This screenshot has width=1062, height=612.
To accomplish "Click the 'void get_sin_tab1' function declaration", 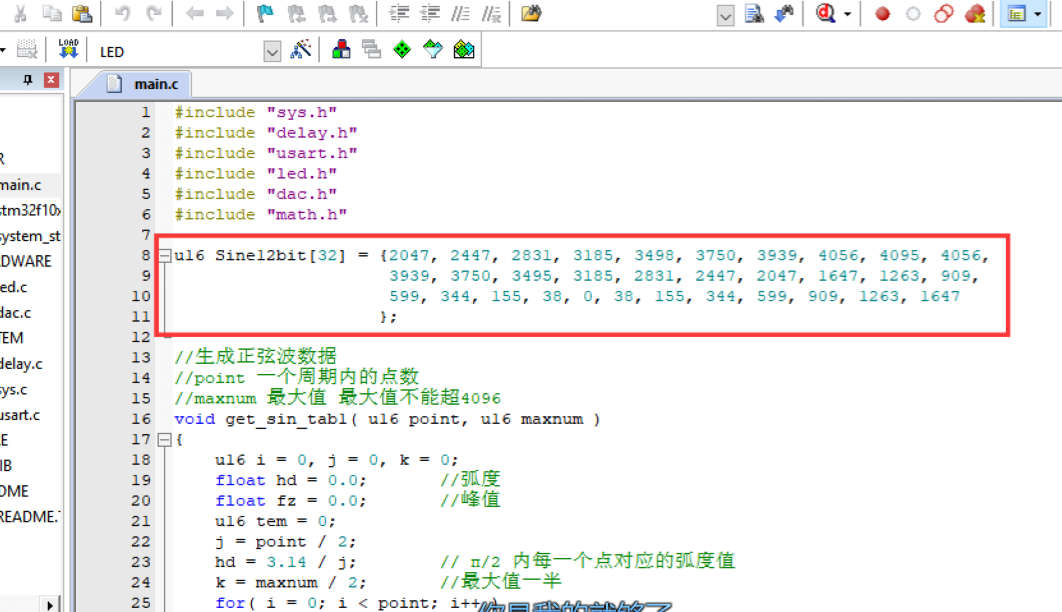I will 387,419.
